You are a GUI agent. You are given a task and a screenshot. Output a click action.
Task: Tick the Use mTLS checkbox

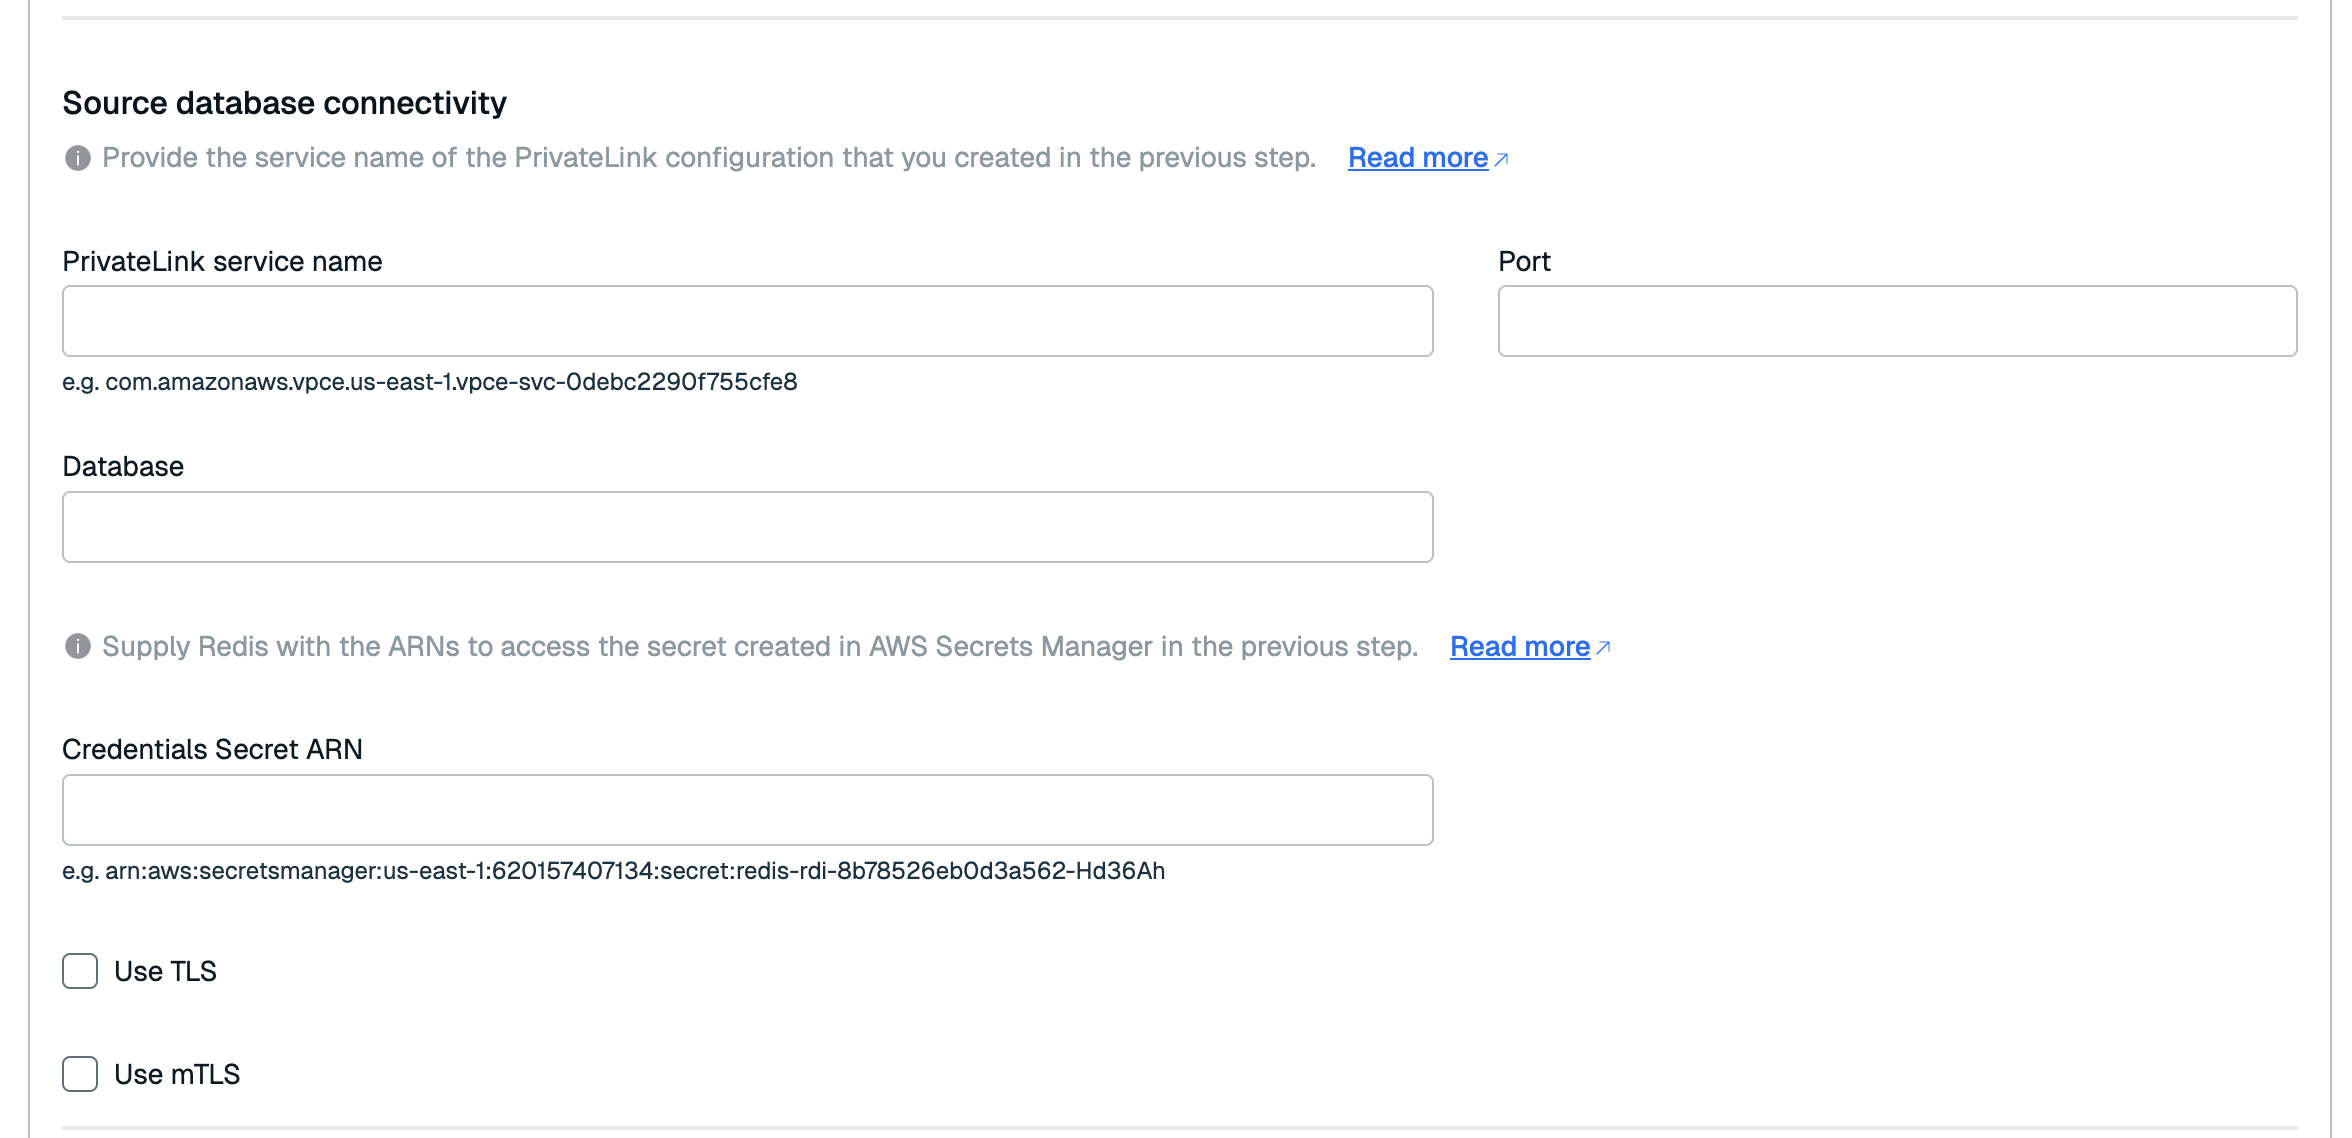80,1074
